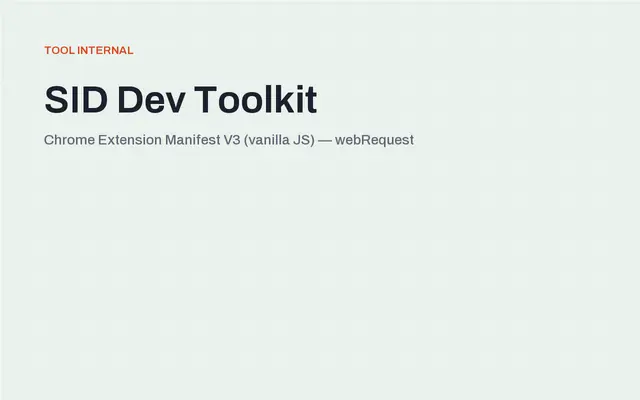Click the word "Toolkit" in the title

pos(256,100)
